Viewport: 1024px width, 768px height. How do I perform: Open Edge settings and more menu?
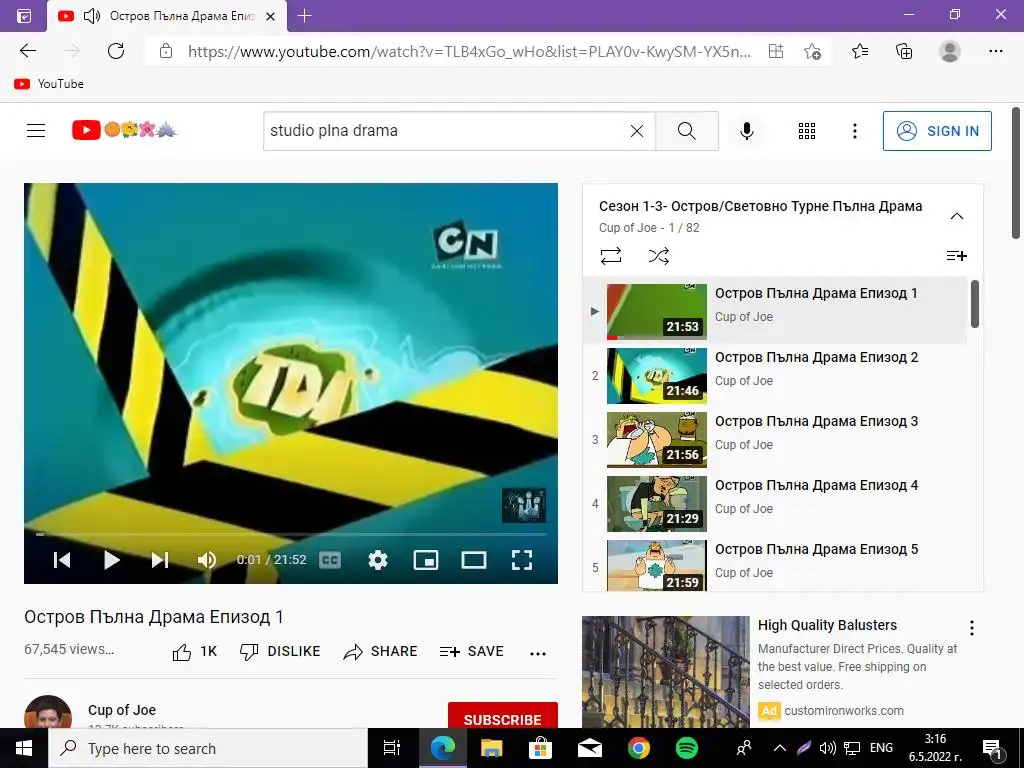click(995, 51)
